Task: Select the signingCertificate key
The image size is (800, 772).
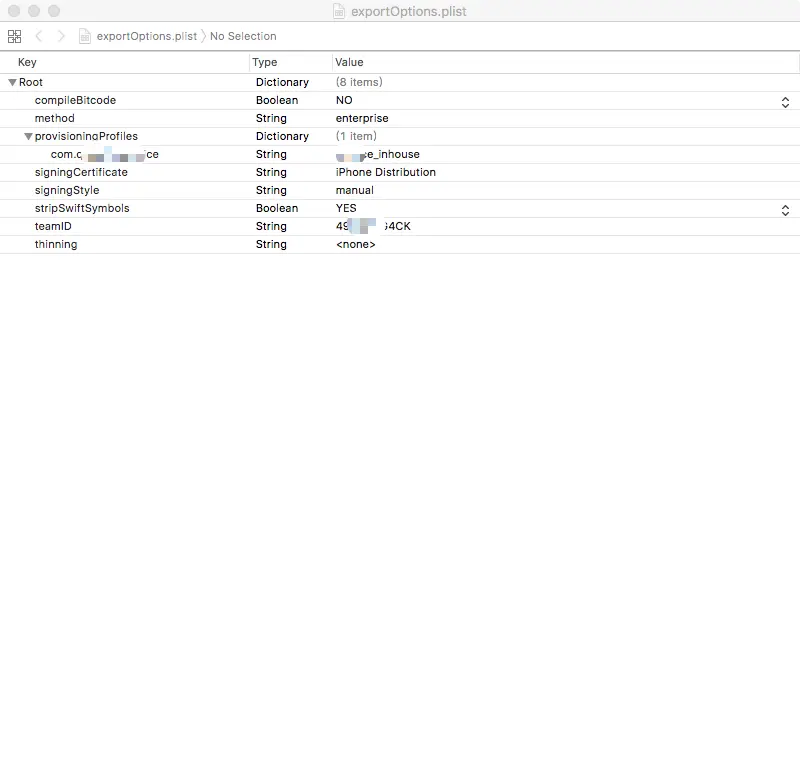Action: 81,172
